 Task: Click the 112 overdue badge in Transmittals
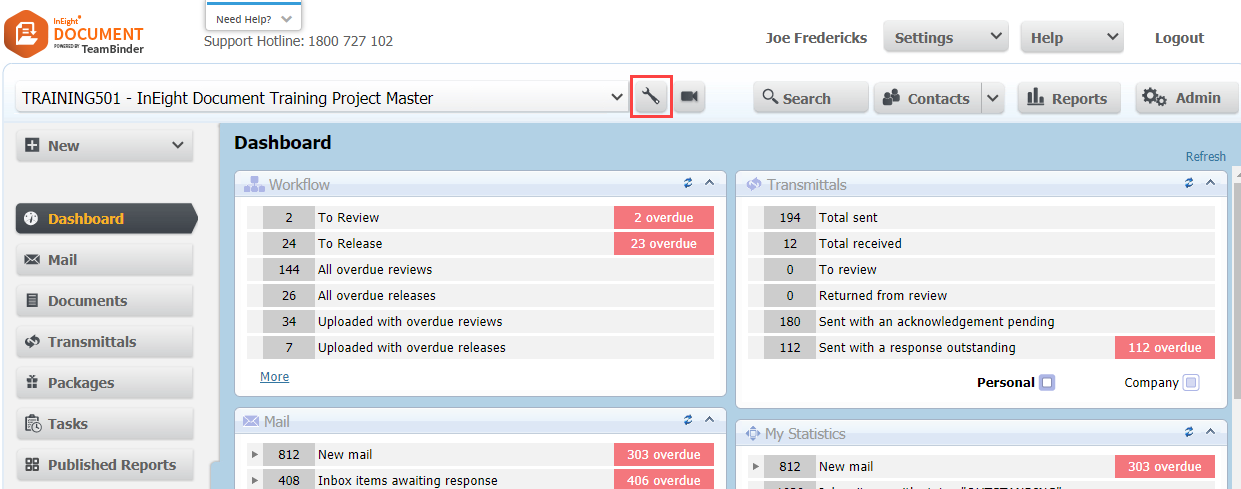1165,347
